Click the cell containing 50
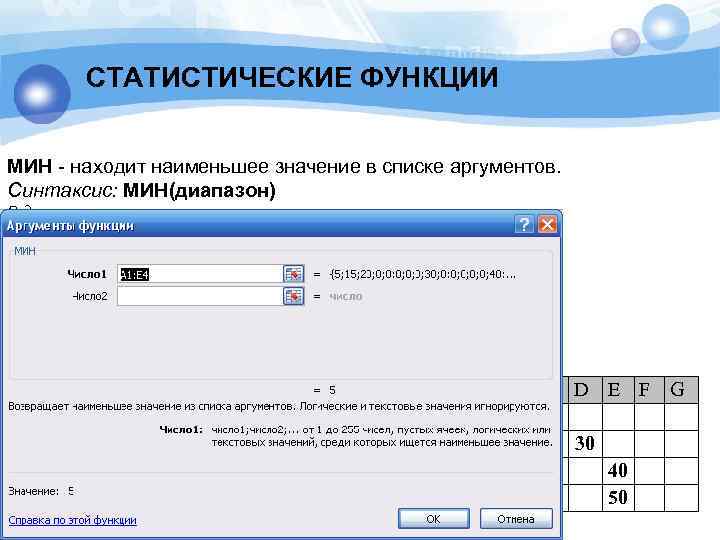Viewport: 720px width, 540px height. coord(618,497)
